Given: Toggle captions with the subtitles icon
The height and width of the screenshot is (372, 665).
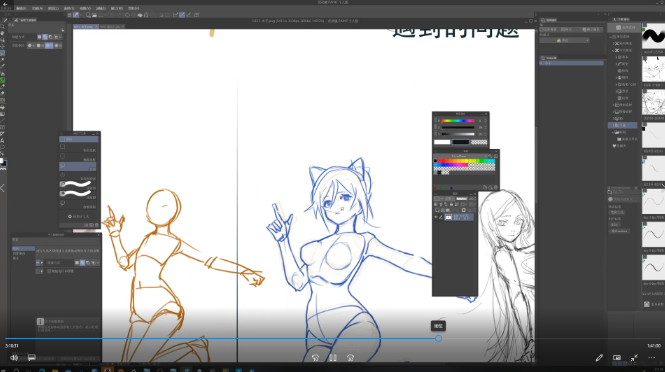Looking at the screenshot, I should point(32,358).
